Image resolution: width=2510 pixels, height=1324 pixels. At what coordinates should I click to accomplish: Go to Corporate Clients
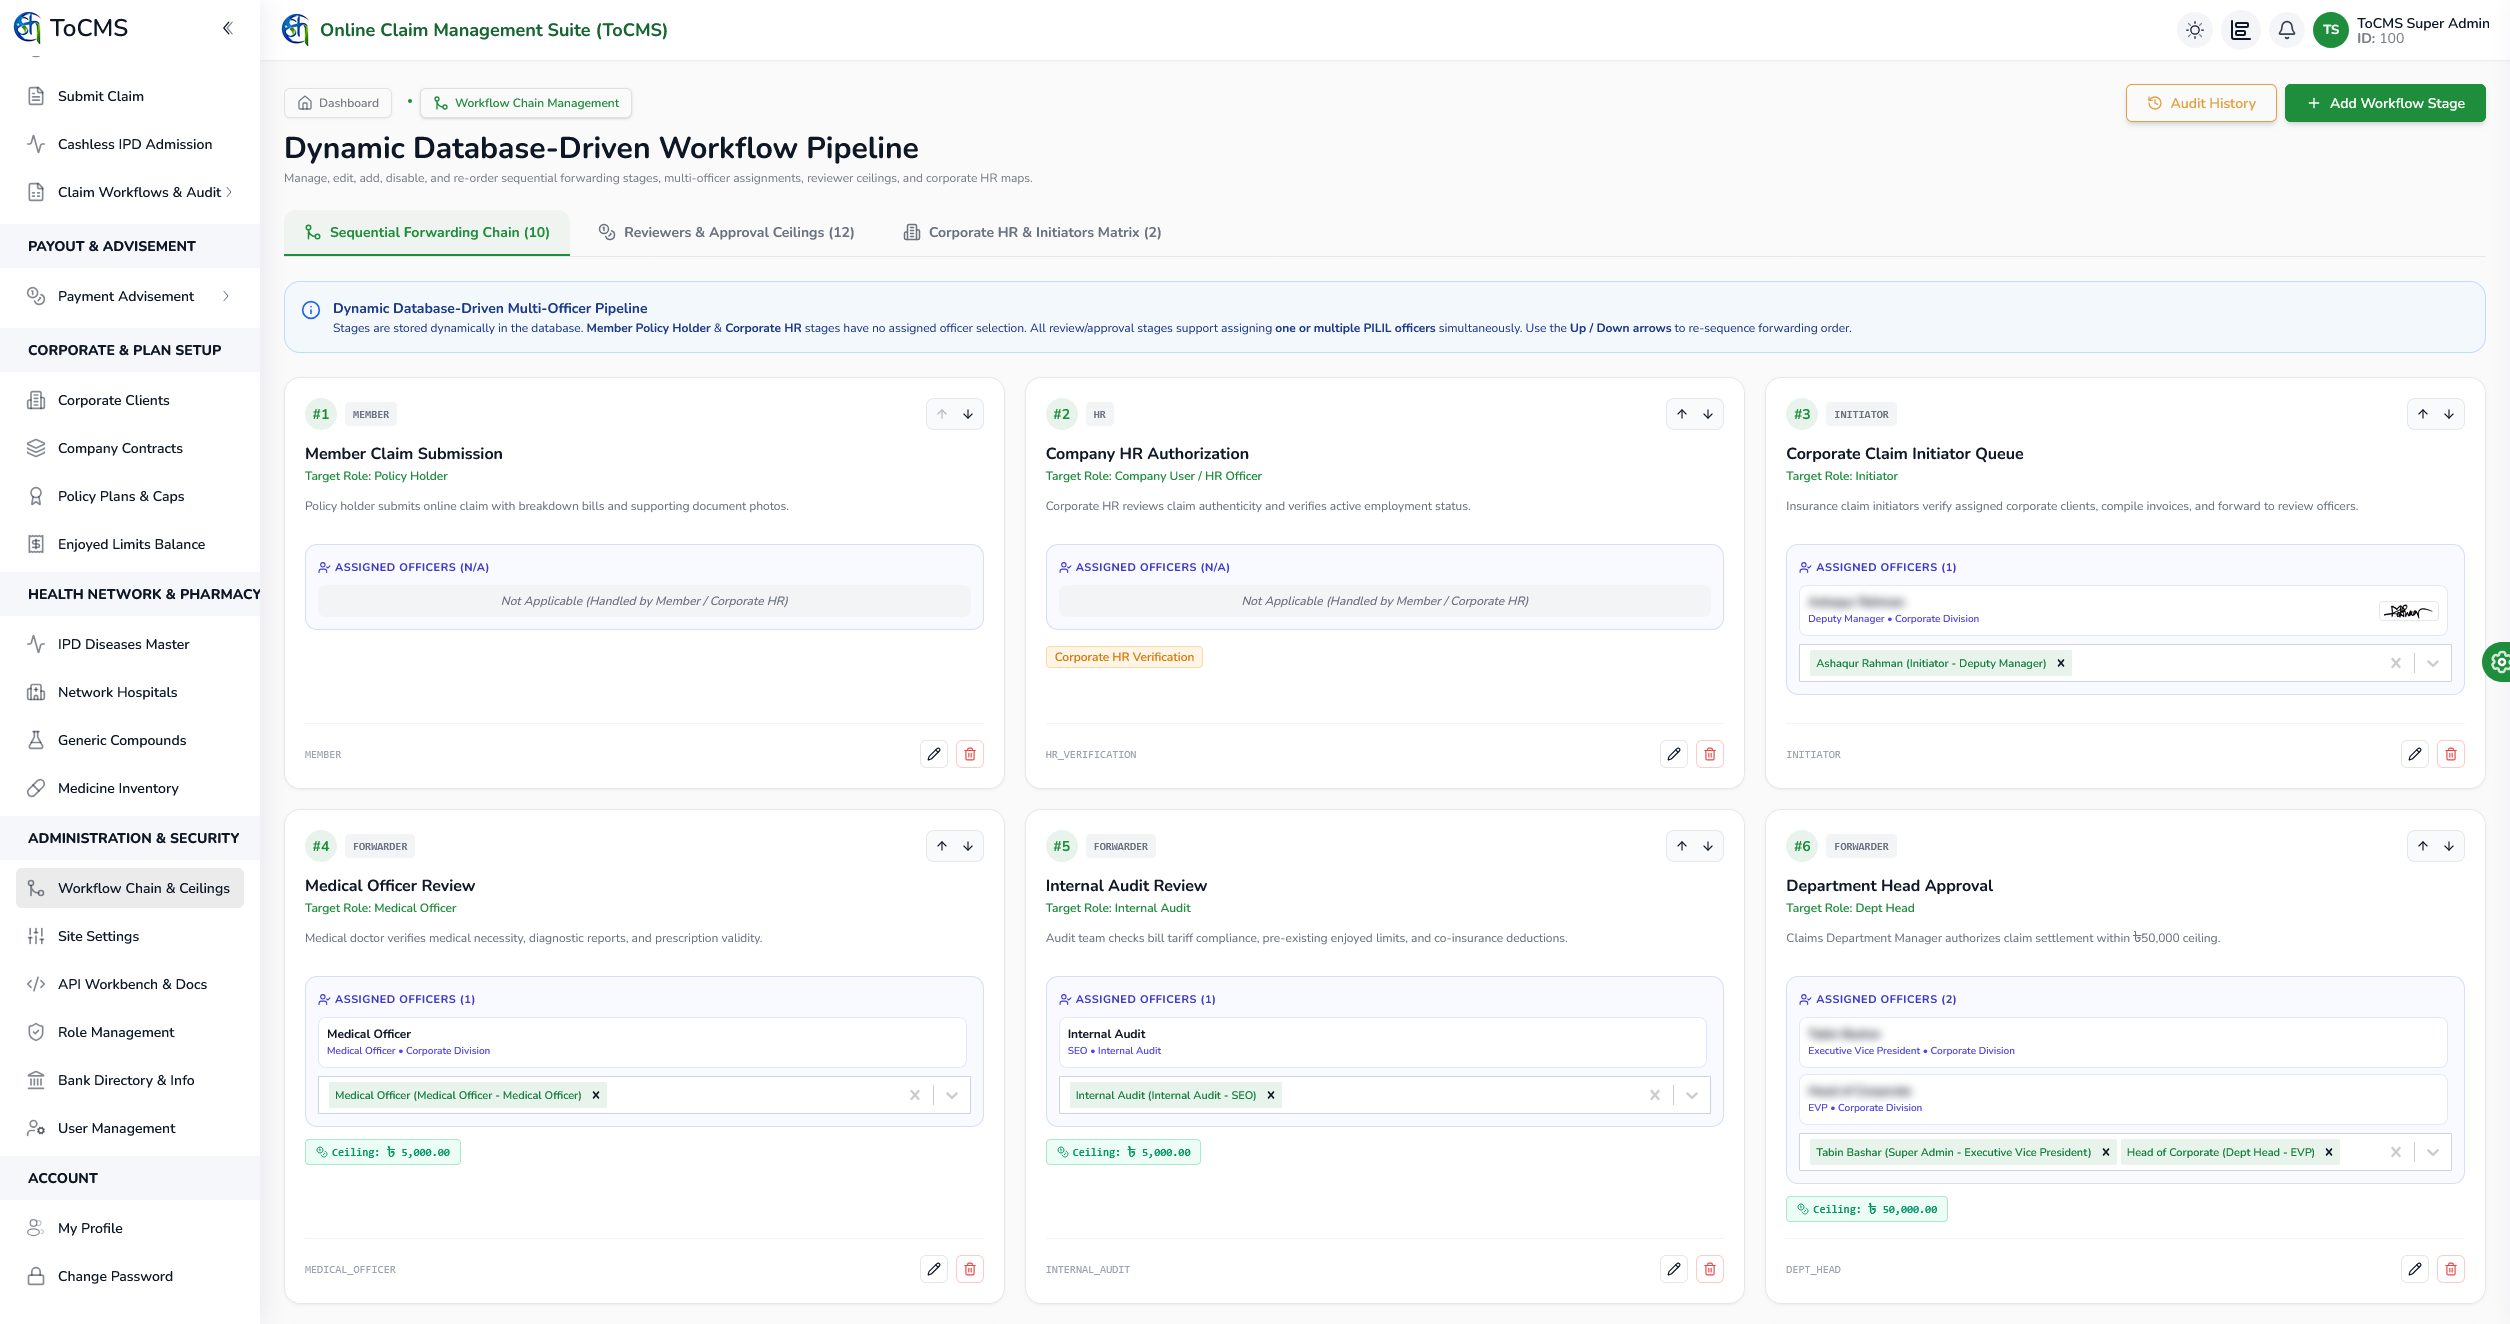point(130,400)
